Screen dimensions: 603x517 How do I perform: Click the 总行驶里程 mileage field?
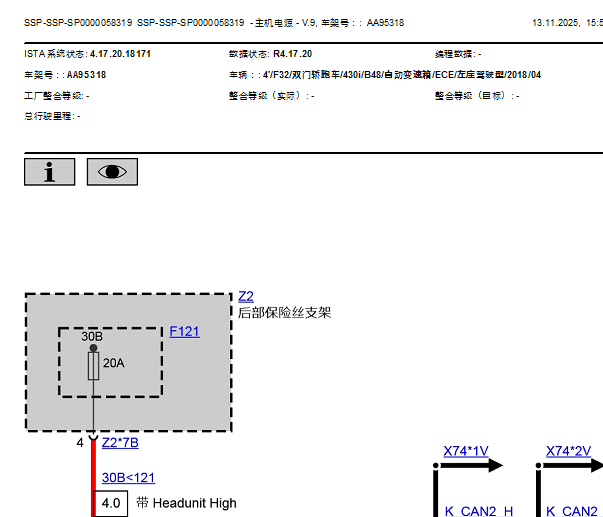click(52, 116)
